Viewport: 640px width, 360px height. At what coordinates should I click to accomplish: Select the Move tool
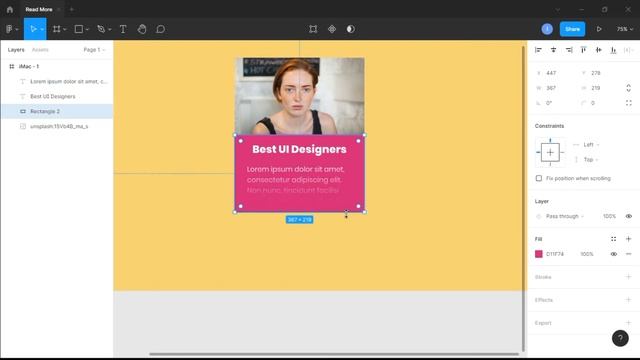pyautogui.click(x=33, y=29)
